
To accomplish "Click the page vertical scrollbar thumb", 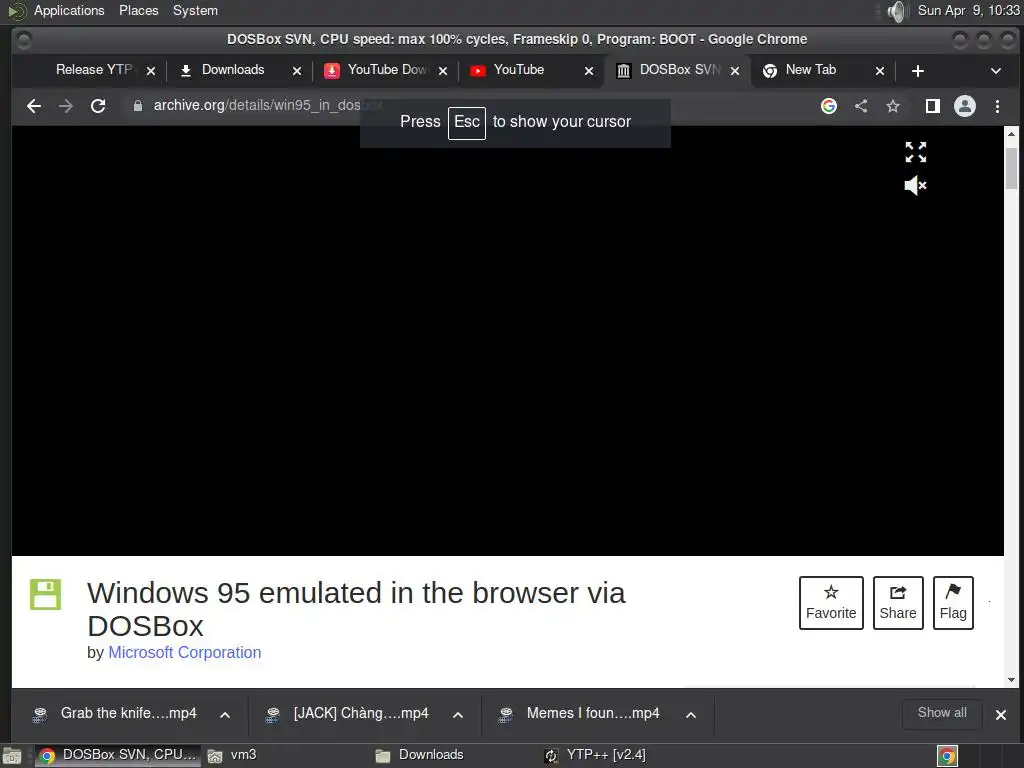I will pyautogui.click(x=1012, y=168).
